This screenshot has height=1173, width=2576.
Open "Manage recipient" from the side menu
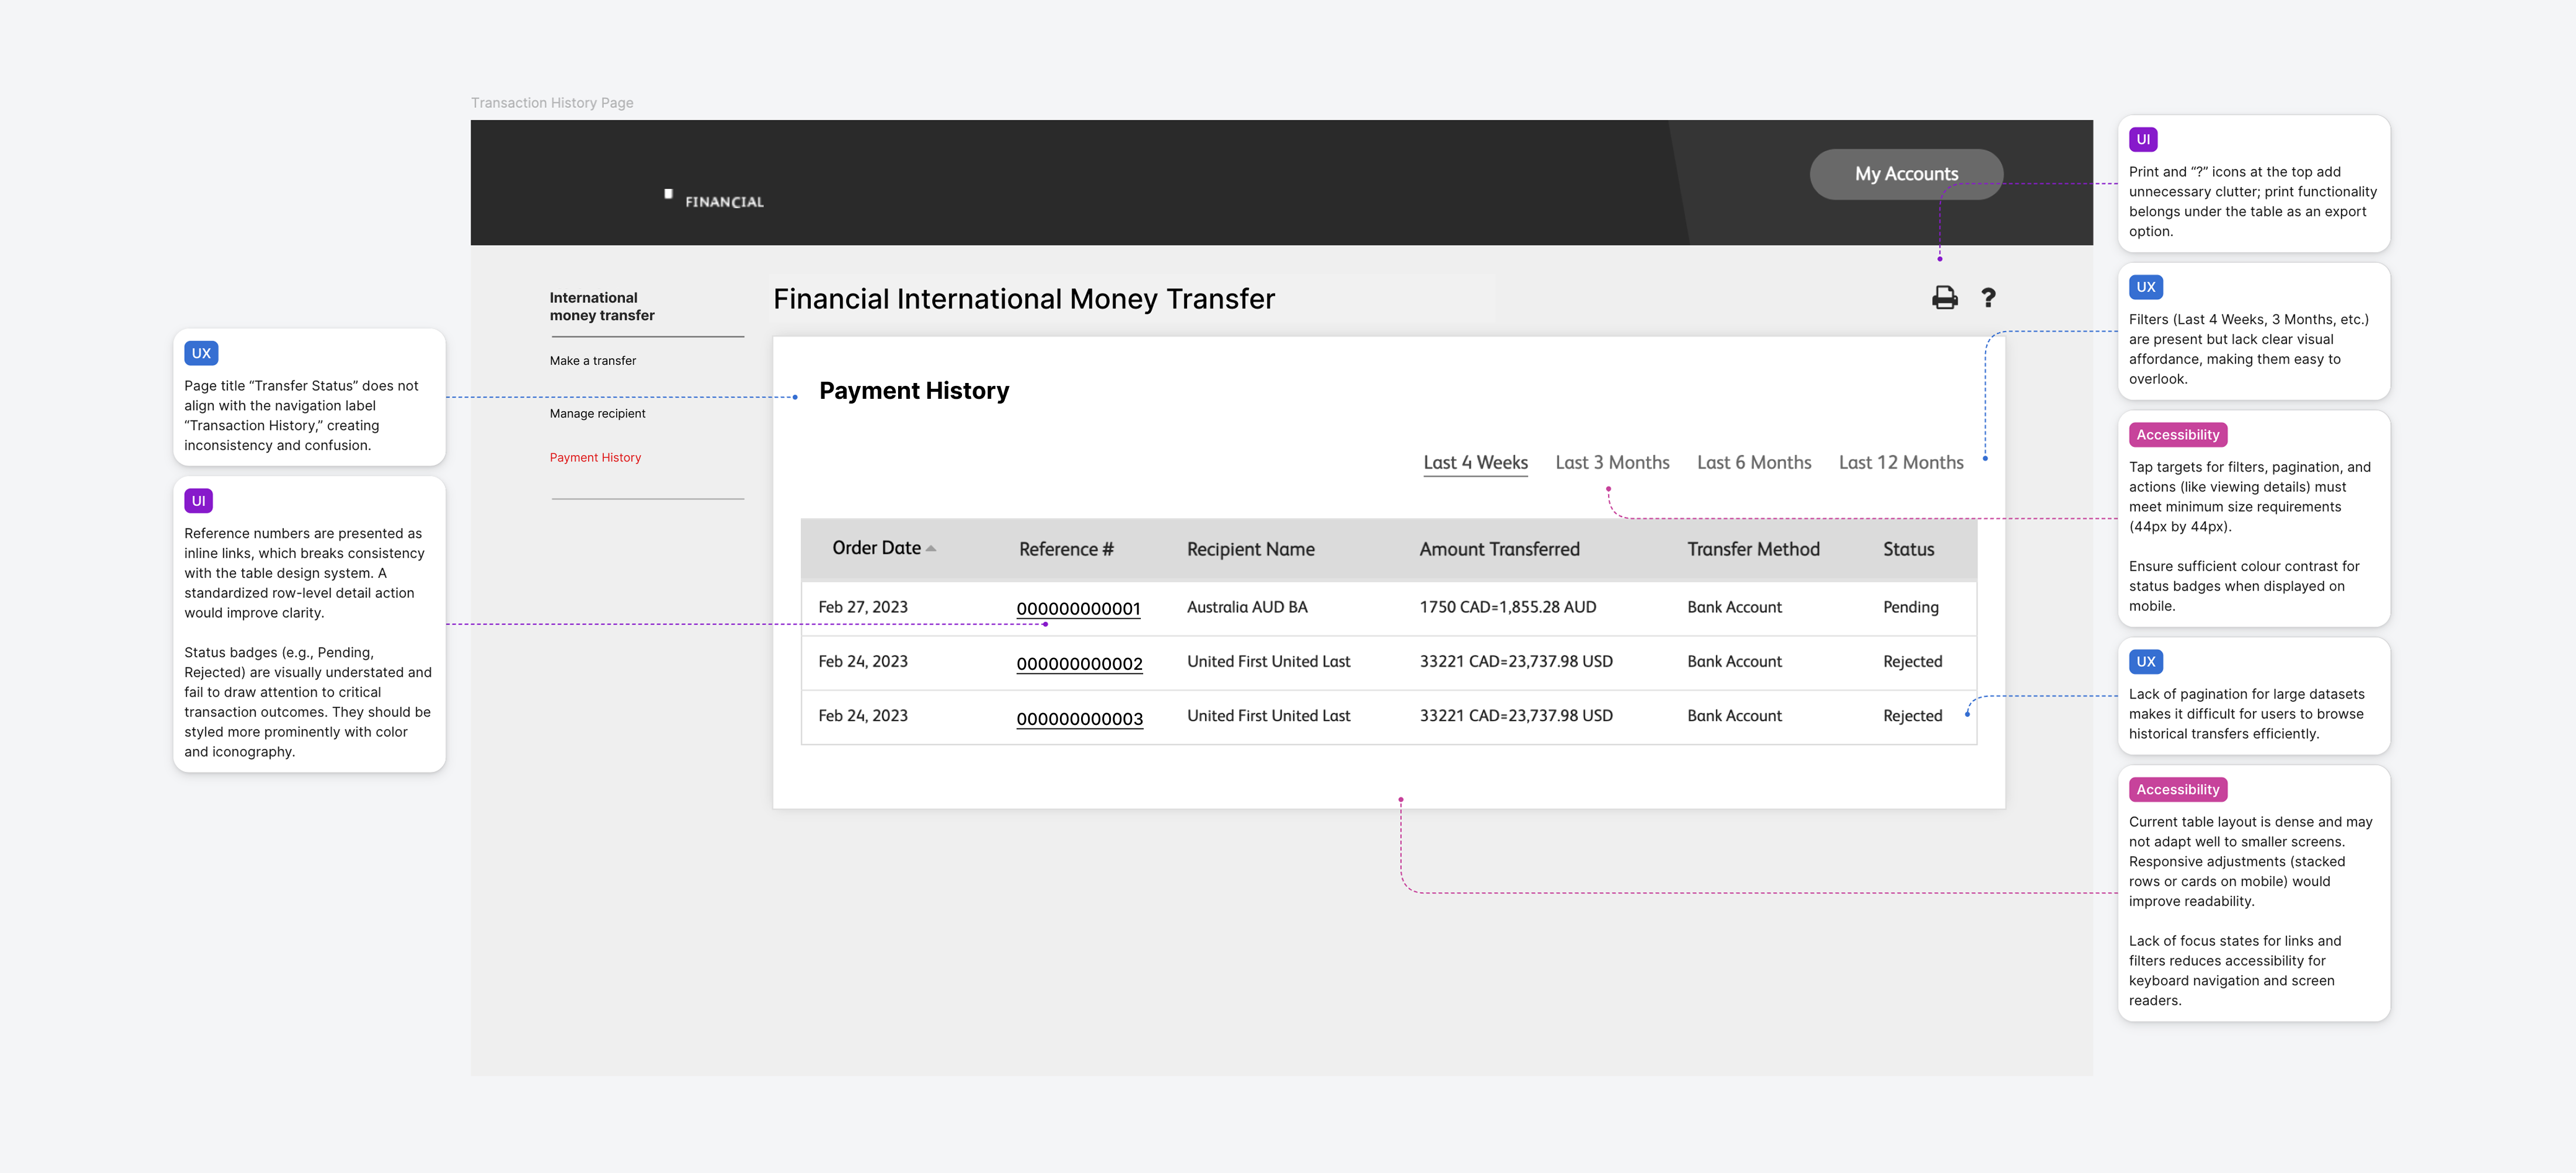pyautogui.click(x=597, y=413)
